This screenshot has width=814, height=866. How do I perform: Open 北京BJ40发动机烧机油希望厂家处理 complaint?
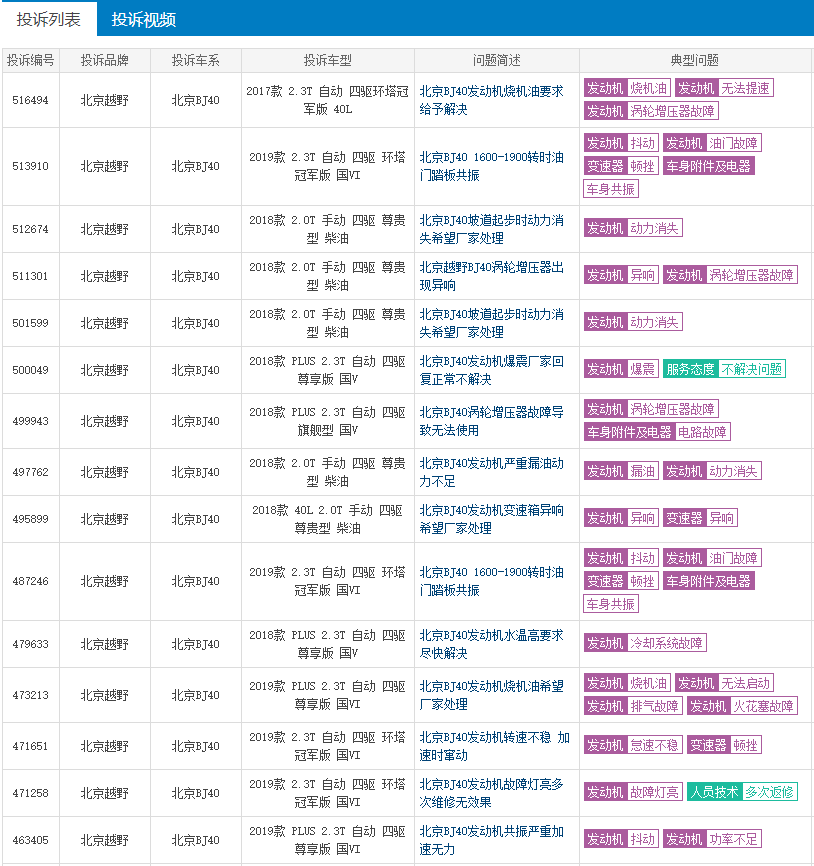click(x=491, y=695)
